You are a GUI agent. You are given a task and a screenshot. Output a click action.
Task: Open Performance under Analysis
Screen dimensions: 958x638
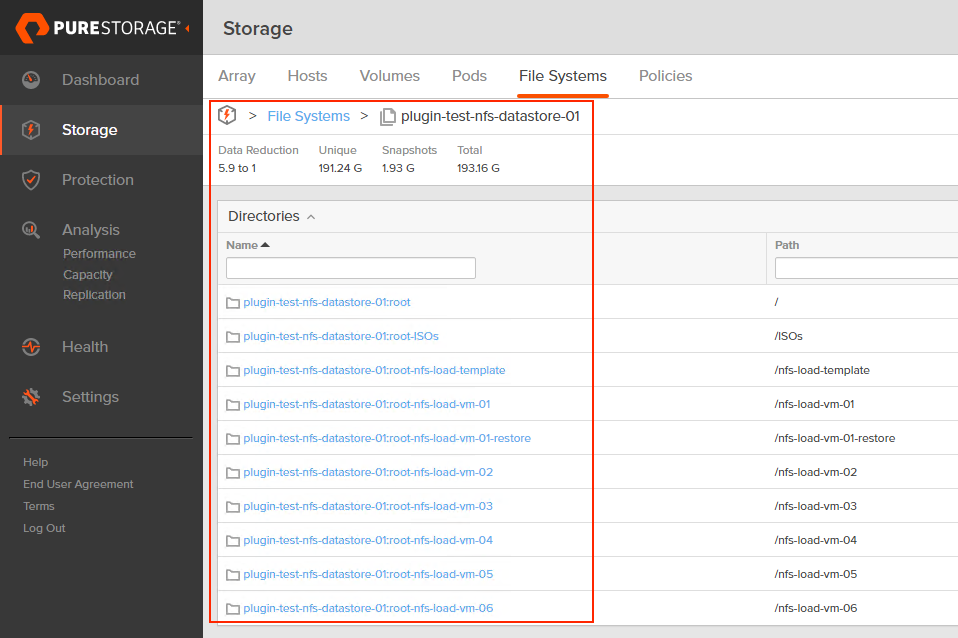pos(100,254)
